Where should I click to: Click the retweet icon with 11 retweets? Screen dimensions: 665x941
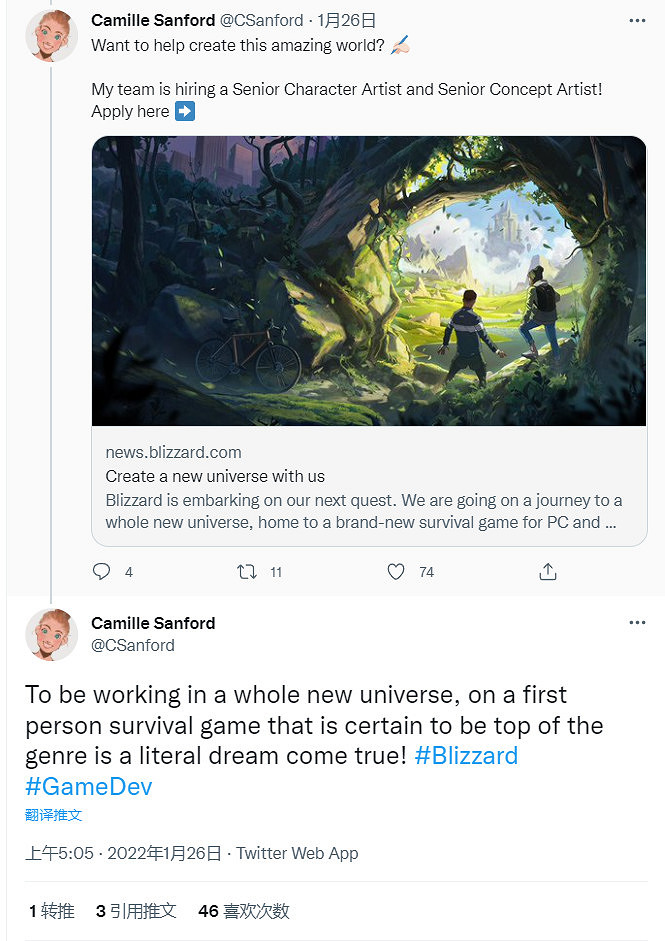(246, 572)
